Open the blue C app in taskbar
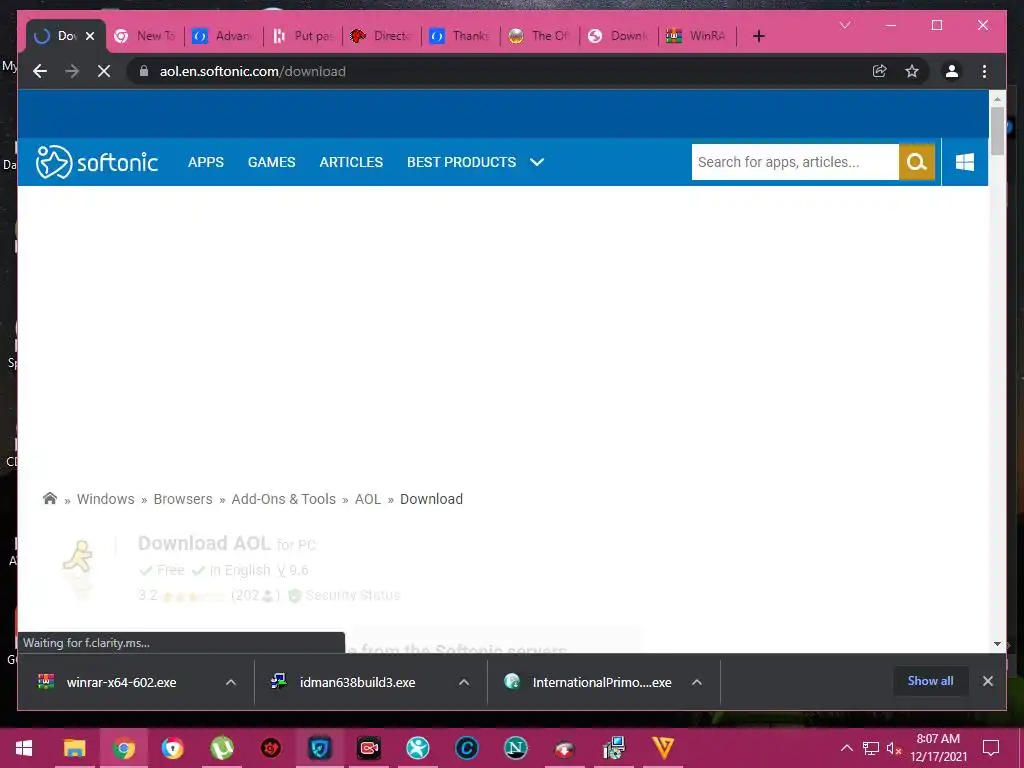The image size is (1024, 768). point(466,748)
